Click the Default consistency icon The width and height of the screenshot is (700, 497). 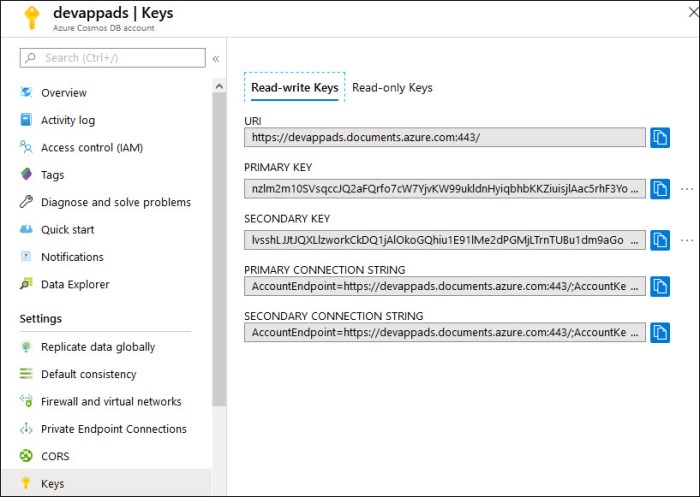tap(26, 373)
